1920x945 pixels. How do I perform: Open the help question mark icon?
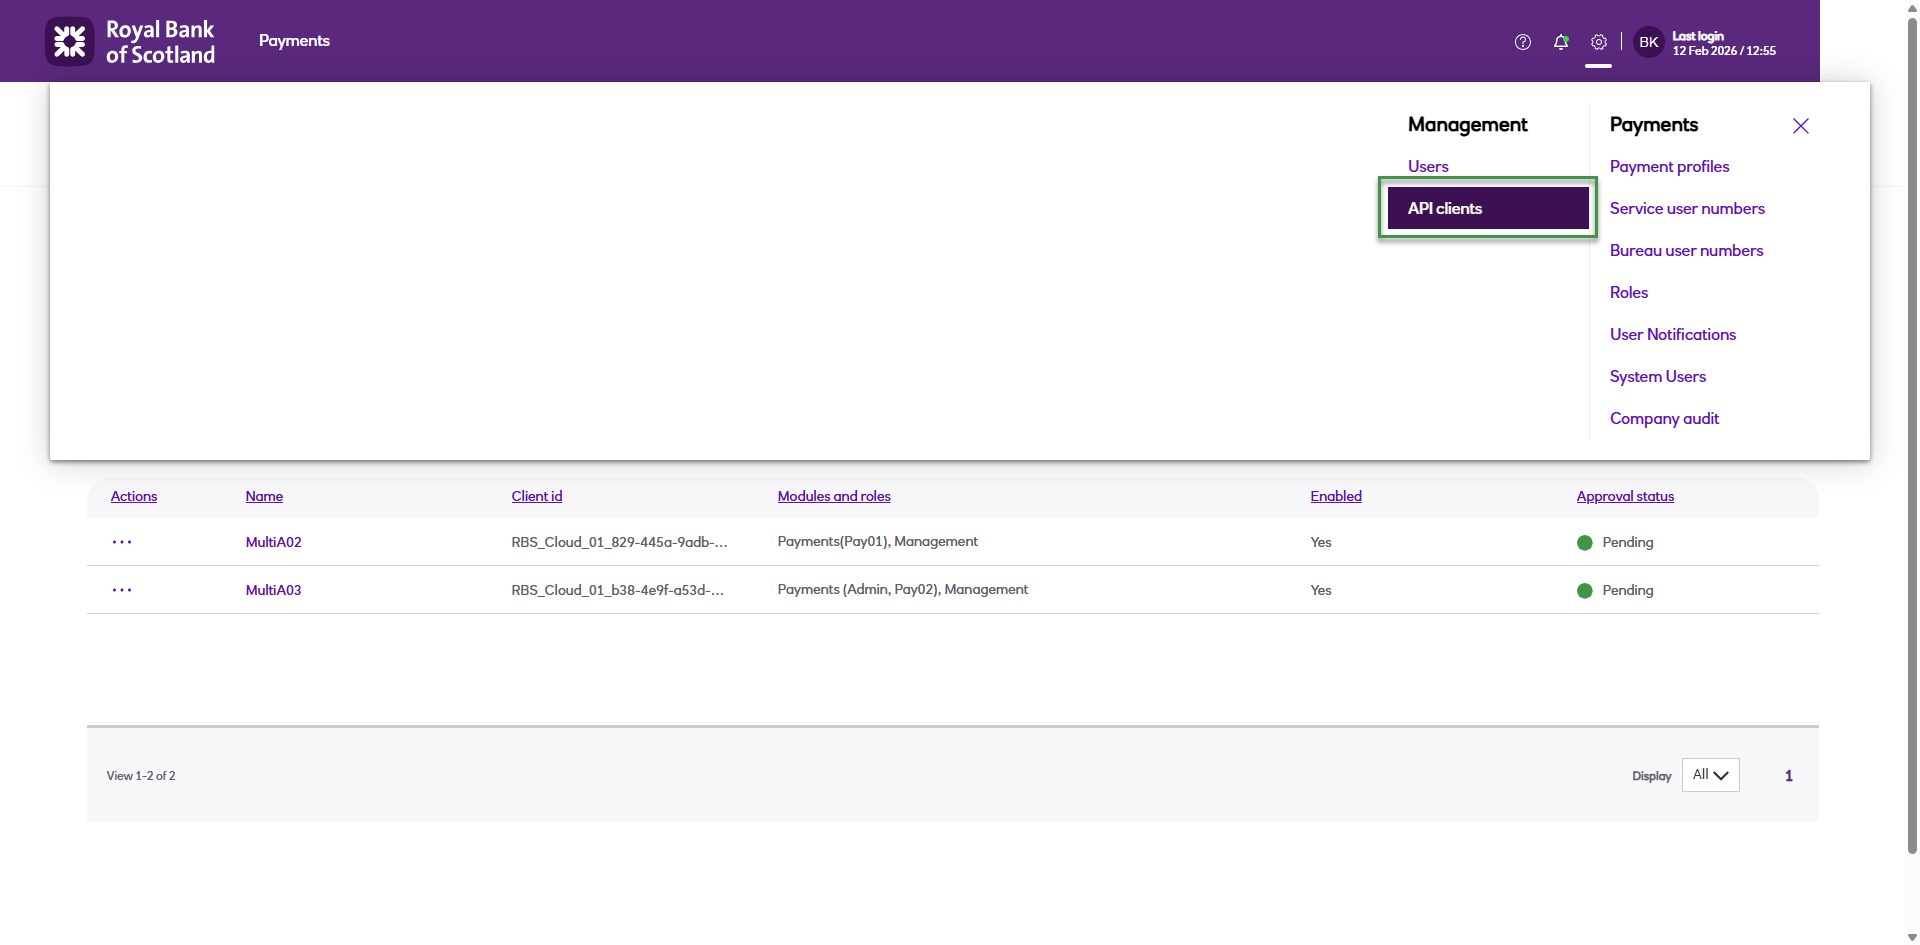pos(1523,42)
